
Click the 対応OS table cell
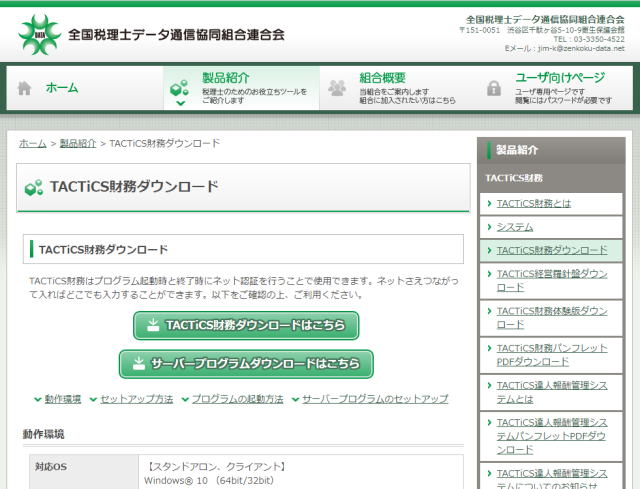[84, 472]
